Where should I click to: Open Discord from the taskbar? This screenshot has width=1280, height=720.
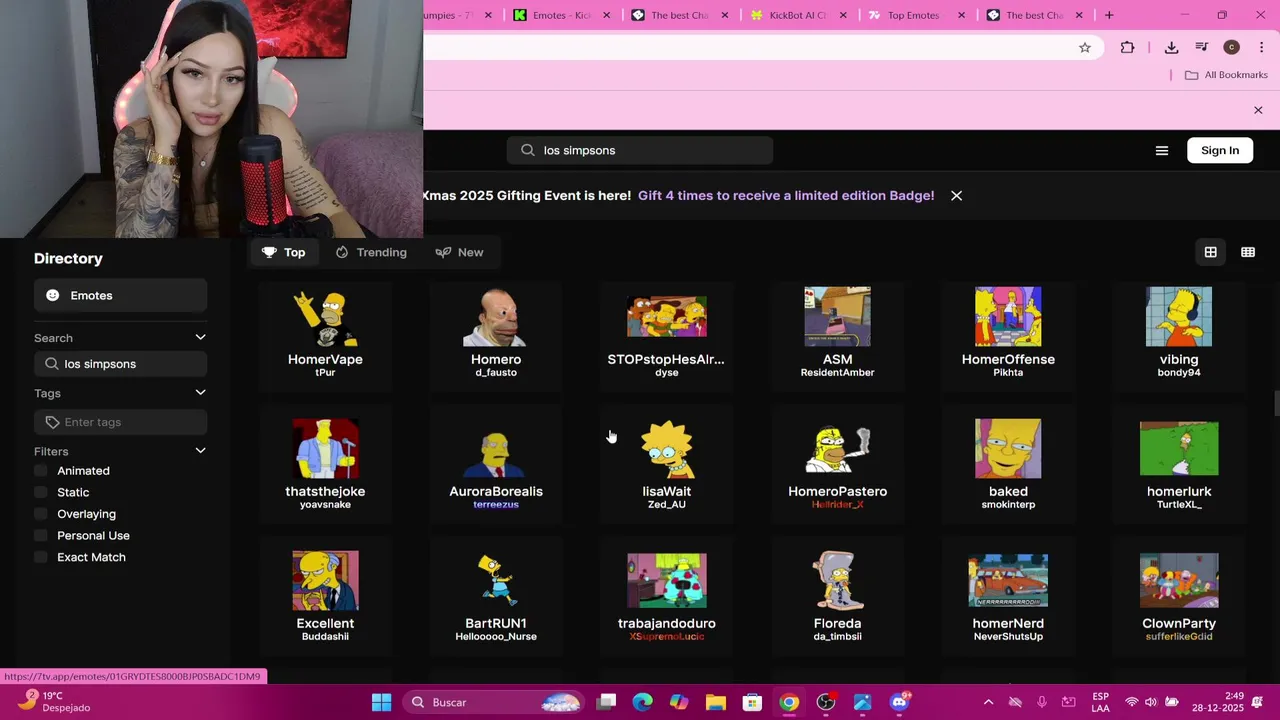point(900,702)
